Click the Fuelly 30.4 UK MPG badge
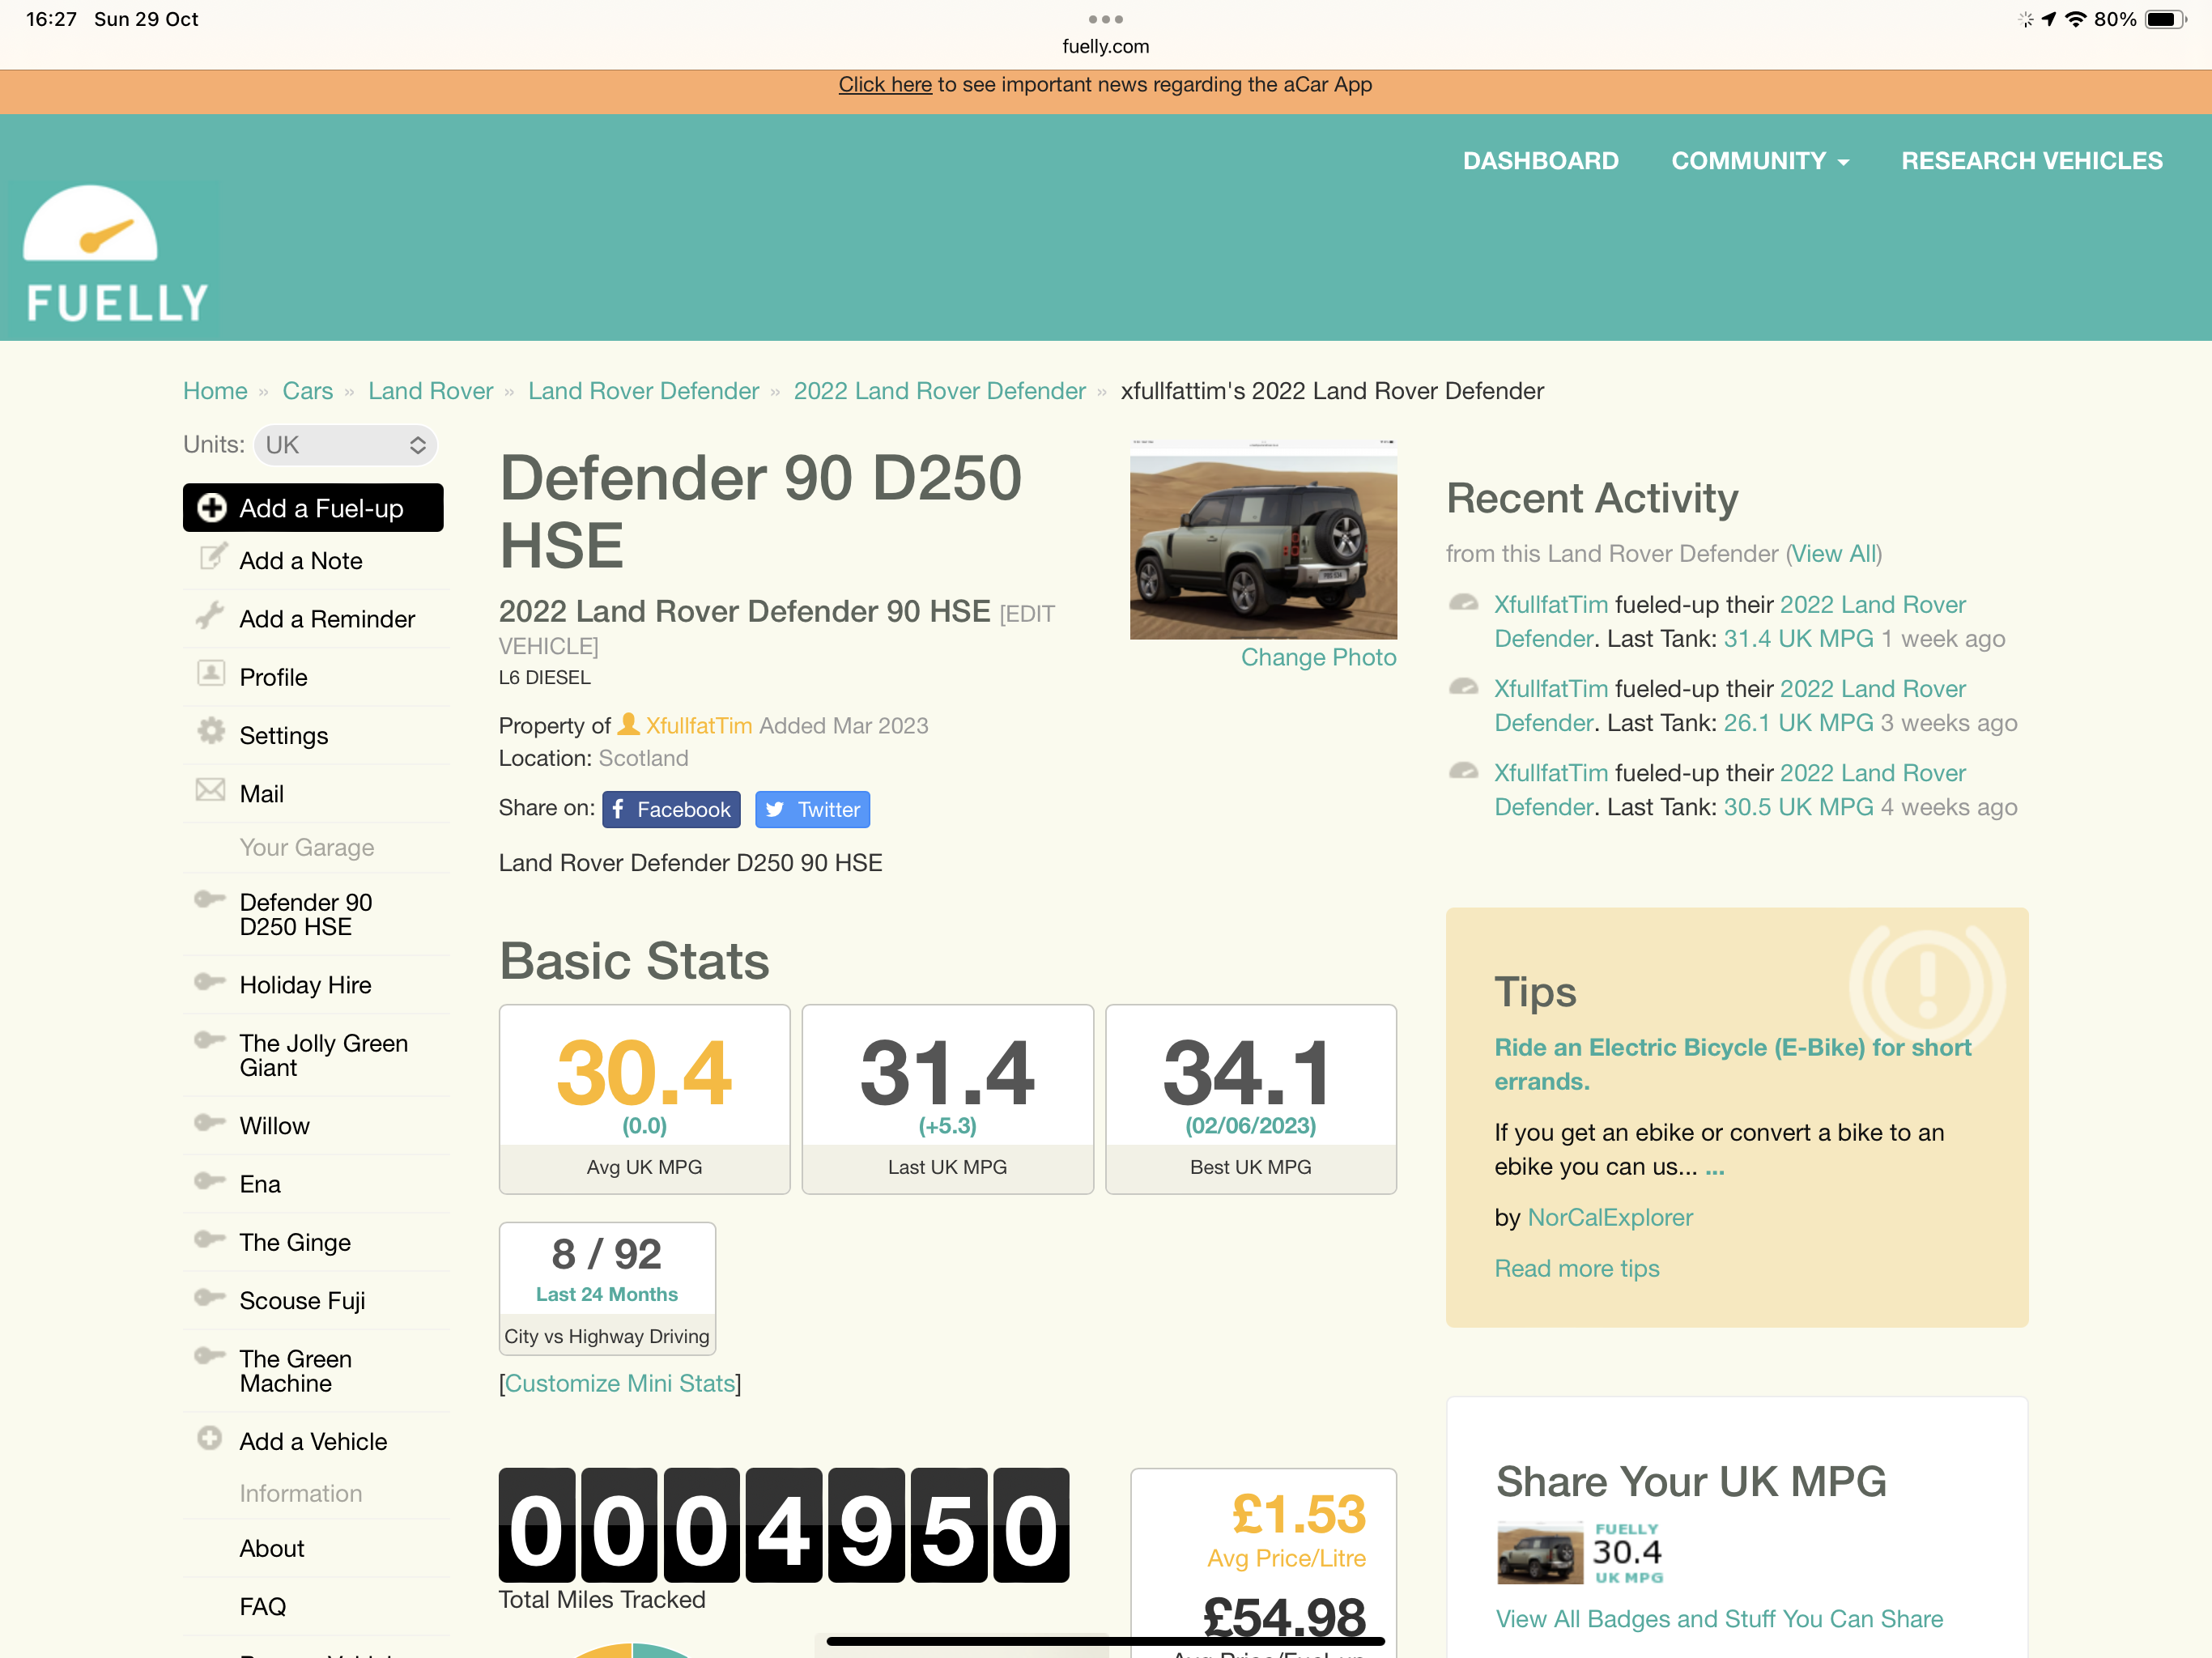This screenshot has width=2212, height=1658. [1581, 1554]
